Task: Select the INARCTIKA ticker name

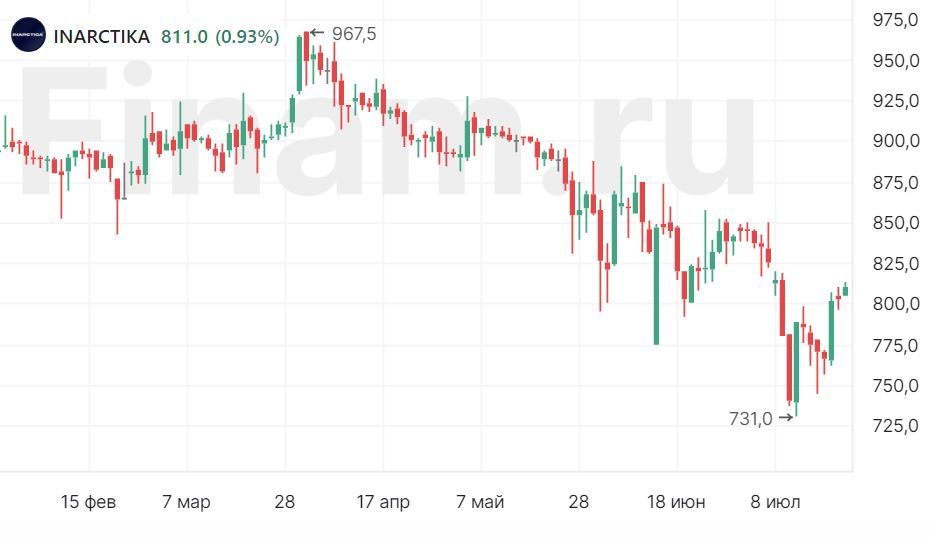Action: [102, 37]
